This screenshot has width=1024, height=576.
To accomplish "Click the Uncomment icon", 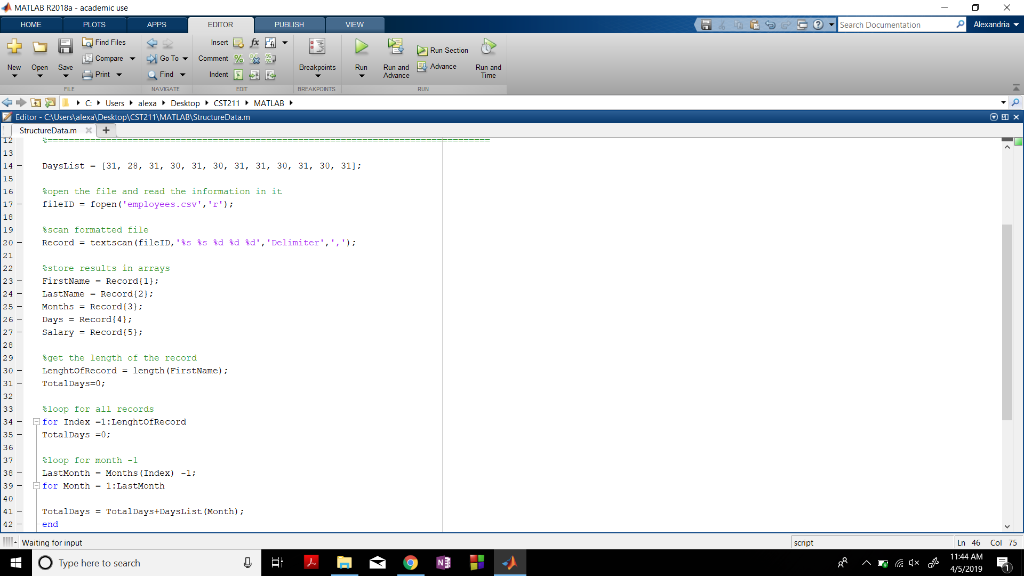I will tap(255, 59).
